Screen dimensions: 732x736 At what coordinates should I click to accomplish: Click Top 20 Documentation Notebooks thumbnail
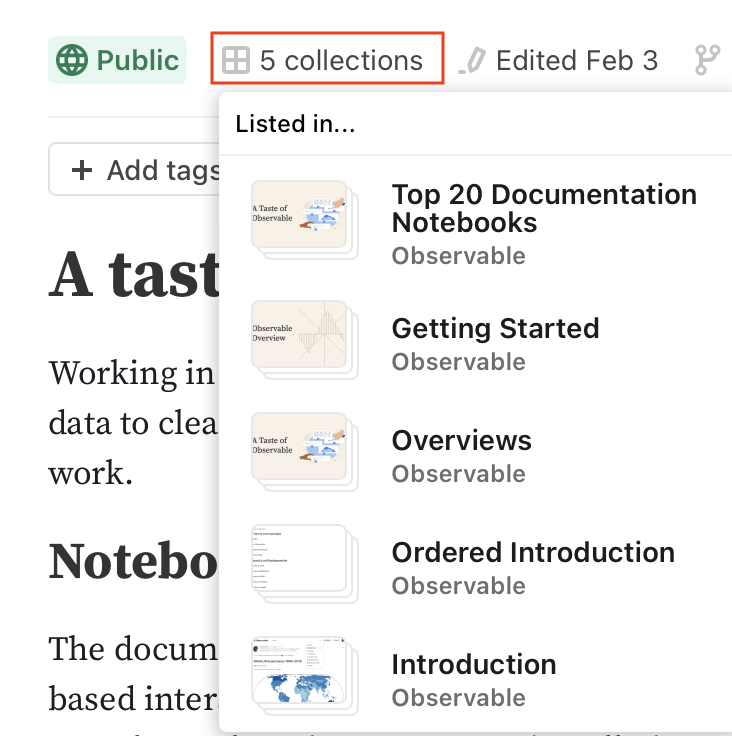305,219
